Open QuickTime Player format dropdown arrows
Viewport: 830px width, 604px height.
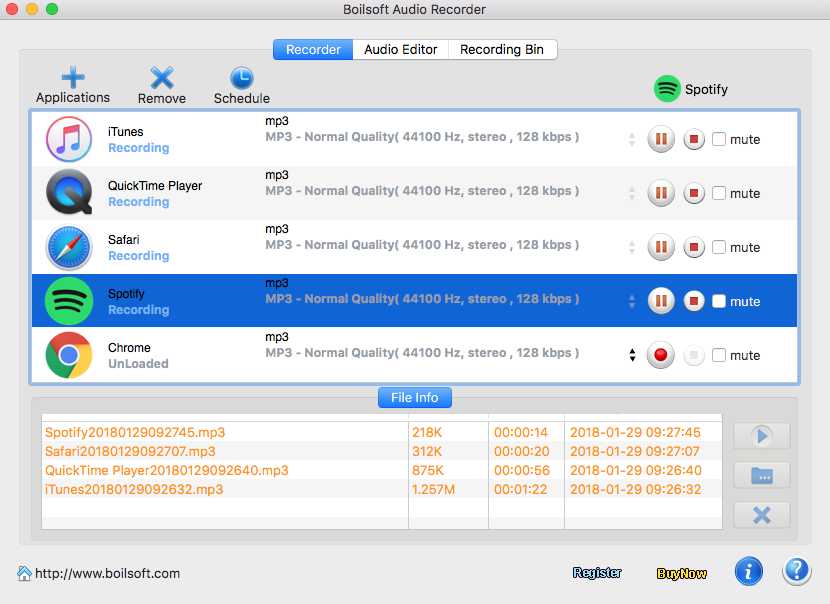pyautogui.click(x=632, y=194)
